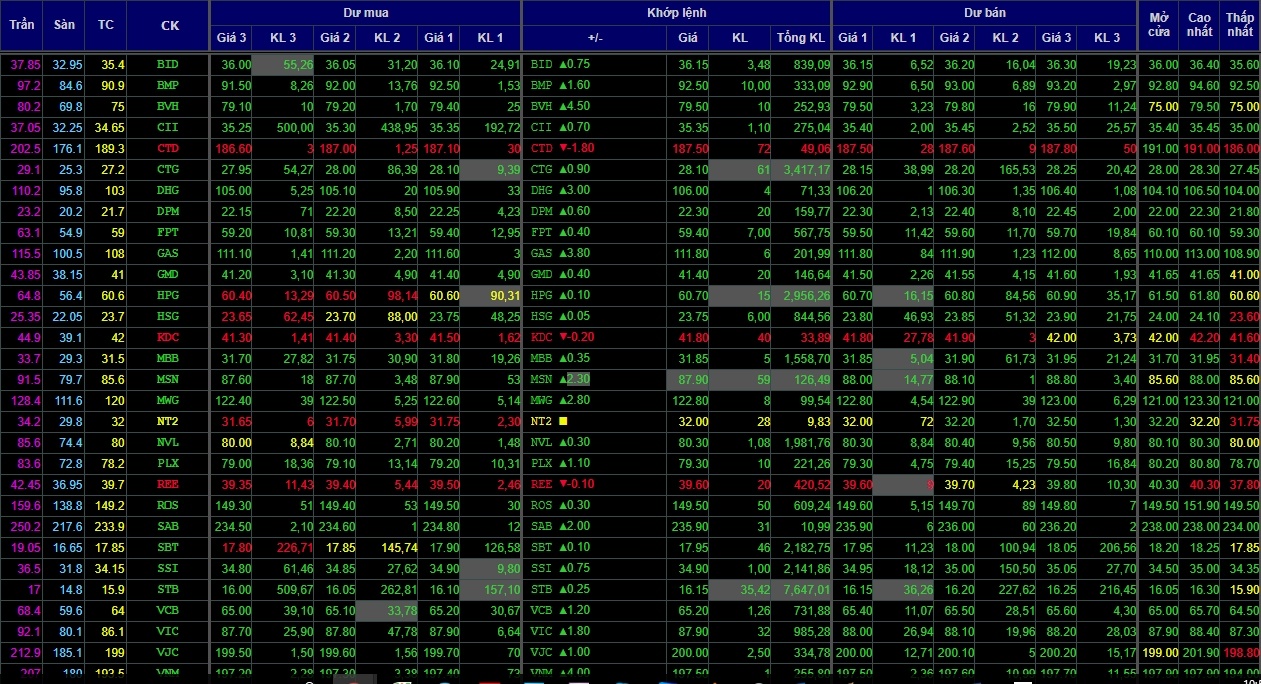Click the Dư bán header group
Screen dimensions: 1261x684
984,13
